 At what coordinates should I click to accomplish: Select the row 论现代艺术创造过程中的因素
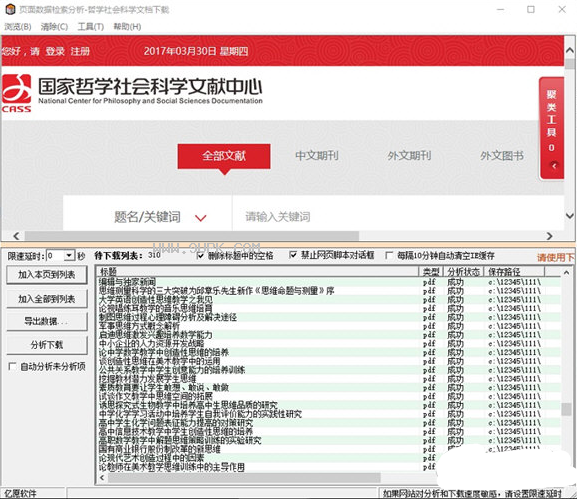pyautogui.click(x=329, y=458)
